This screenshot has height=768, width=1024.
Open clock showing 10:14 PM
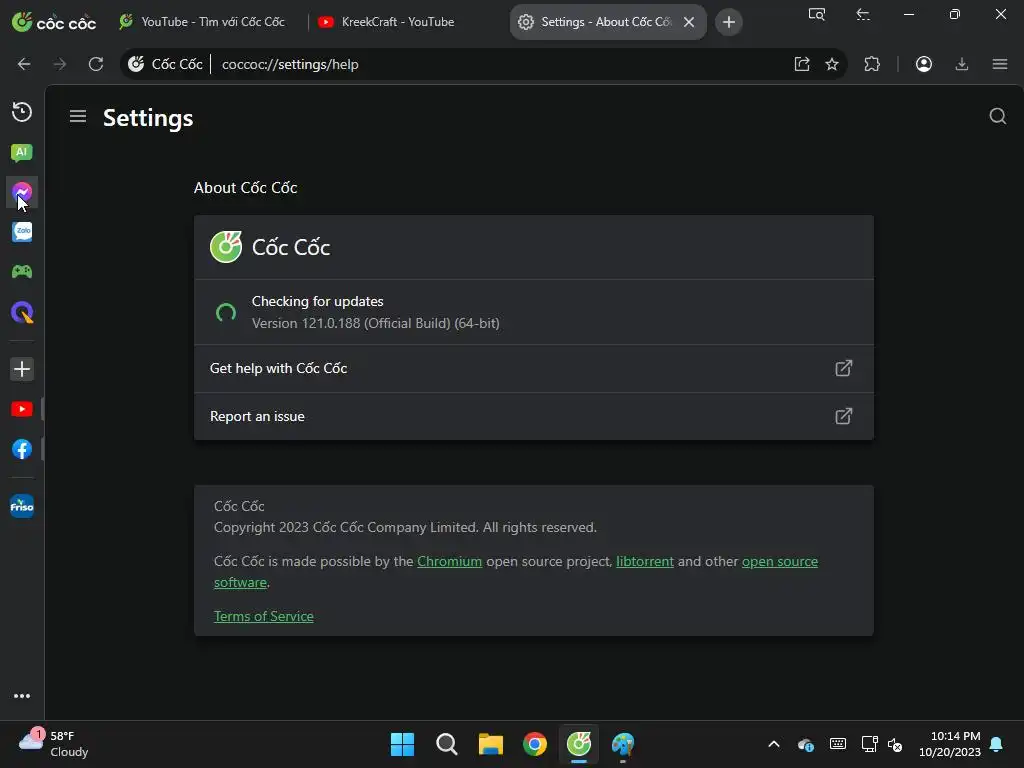pyautogui.click(x=950, y=744)
